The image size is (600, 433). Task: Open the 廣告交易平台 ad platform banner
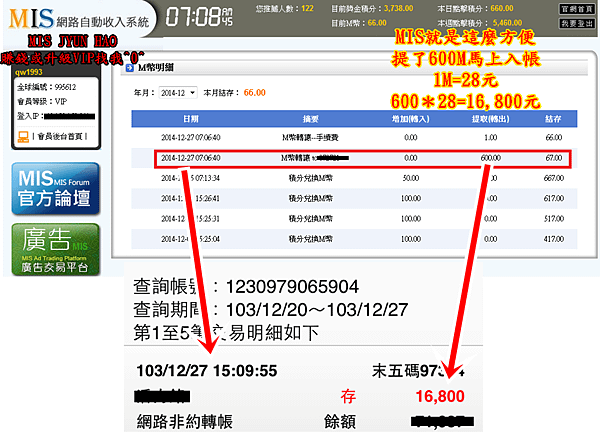[55, 250]
